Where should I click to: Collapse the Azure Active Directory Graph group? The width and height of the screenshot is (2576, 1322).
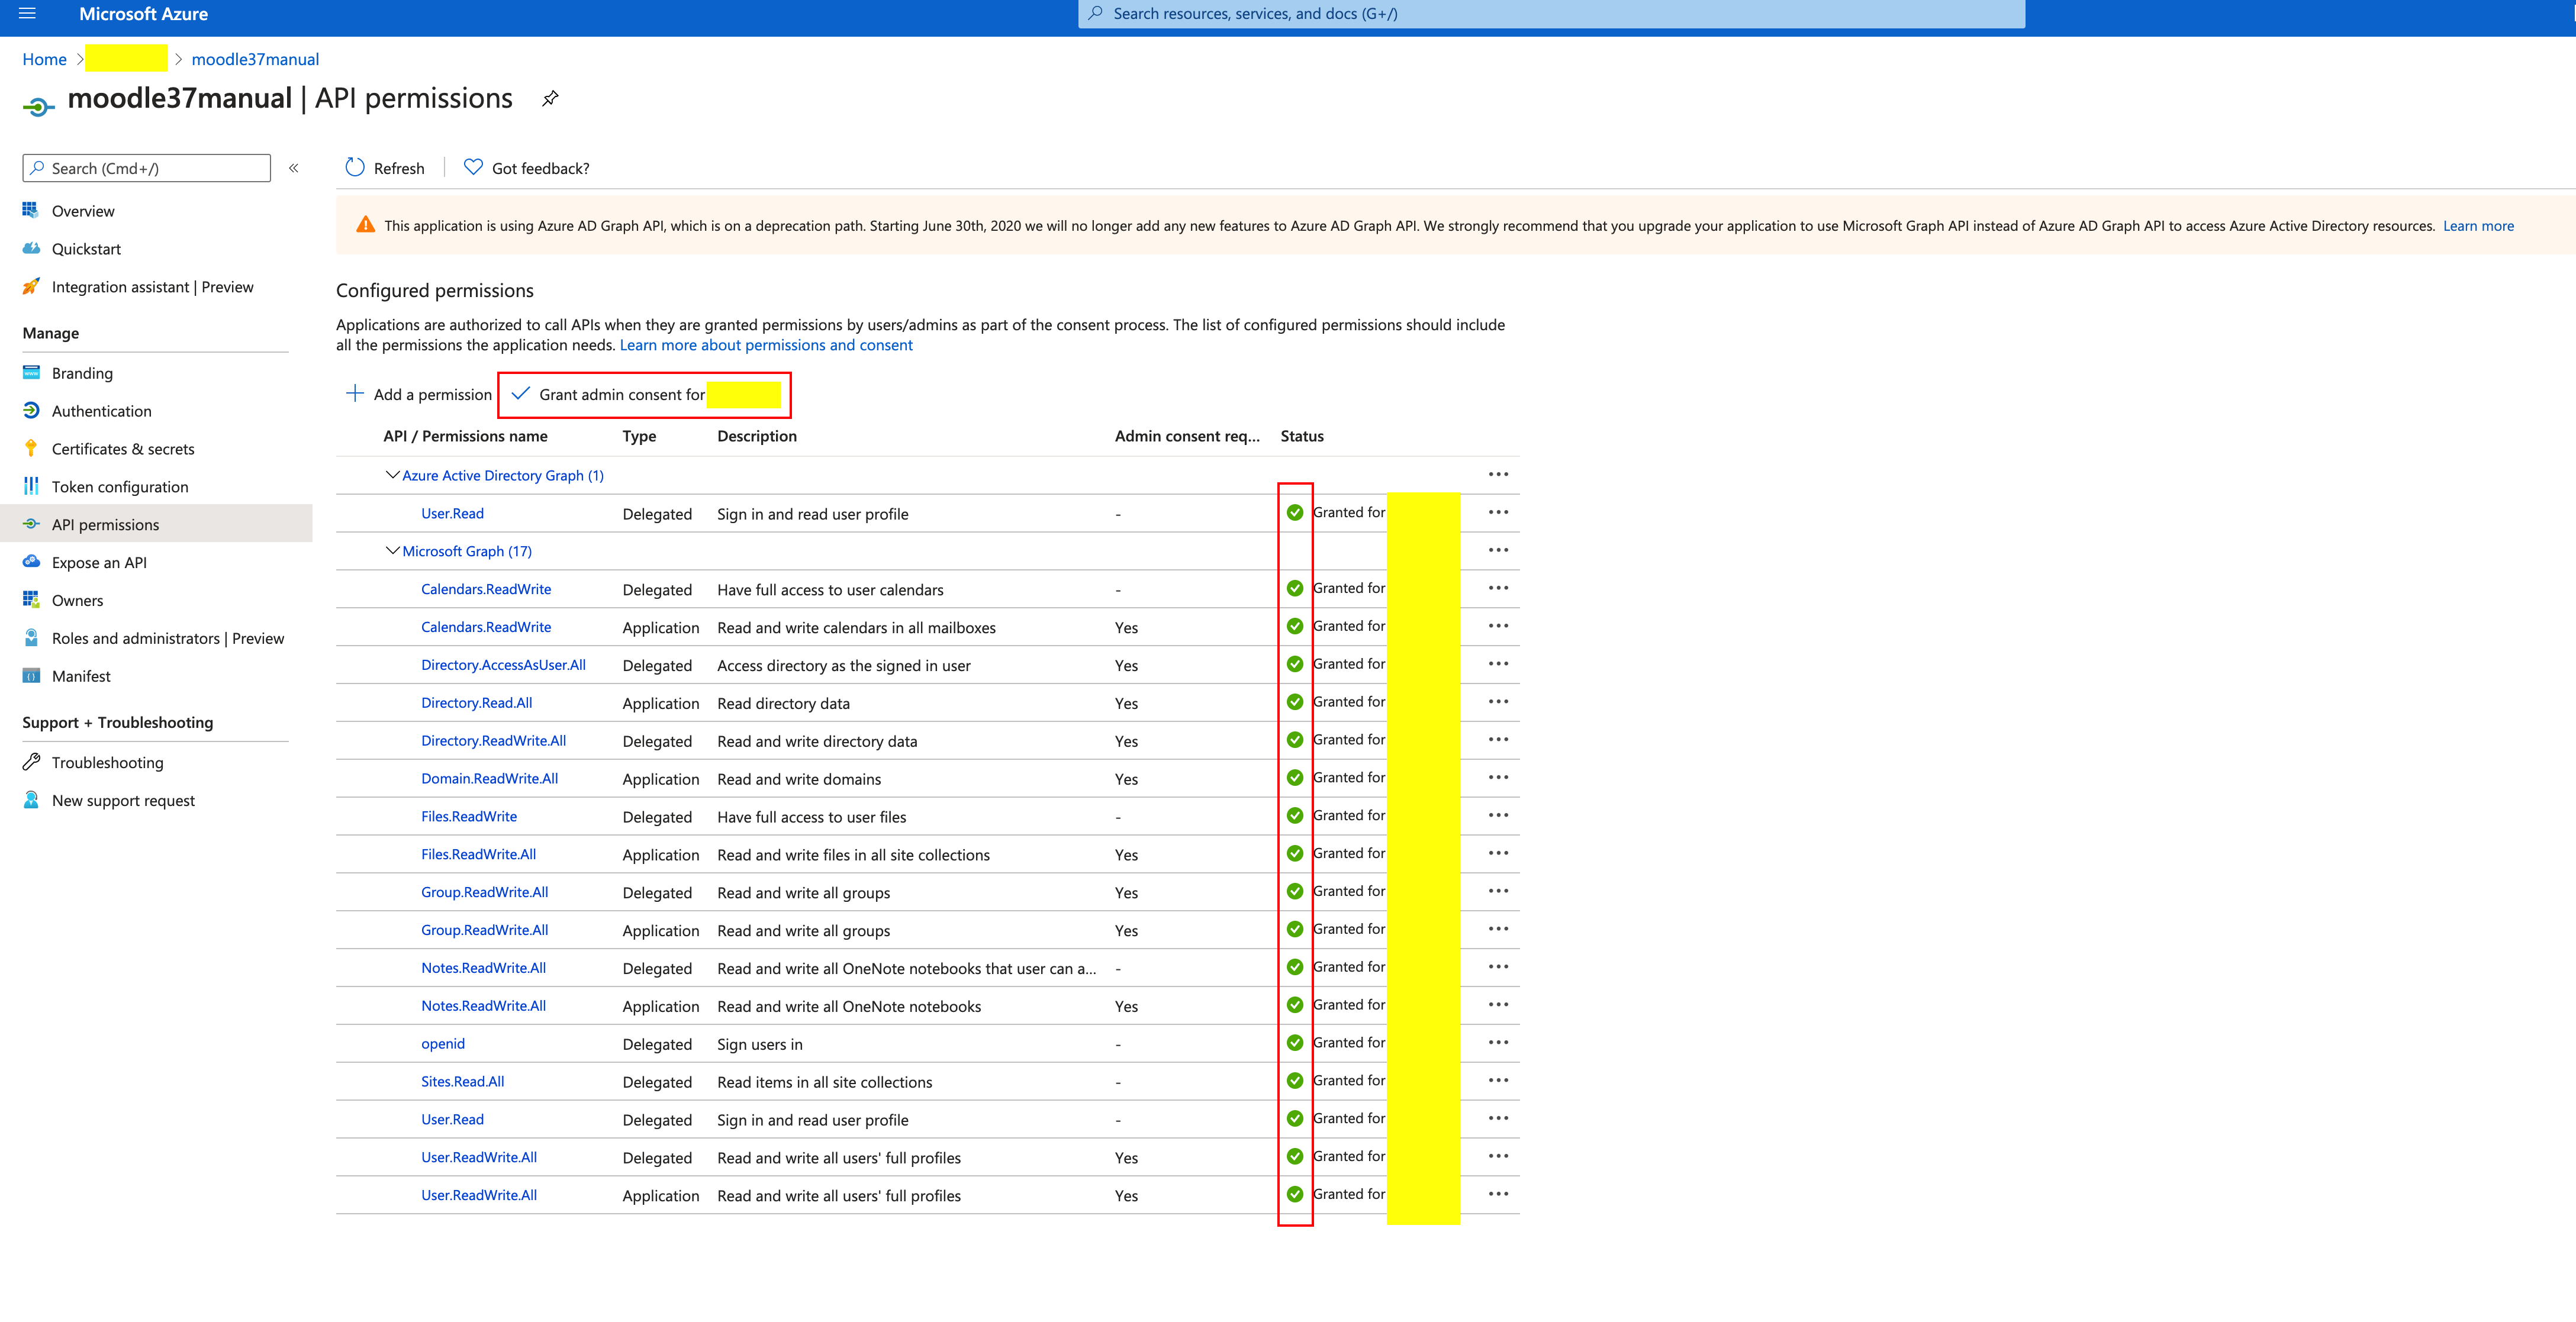(x=392, y=475)
